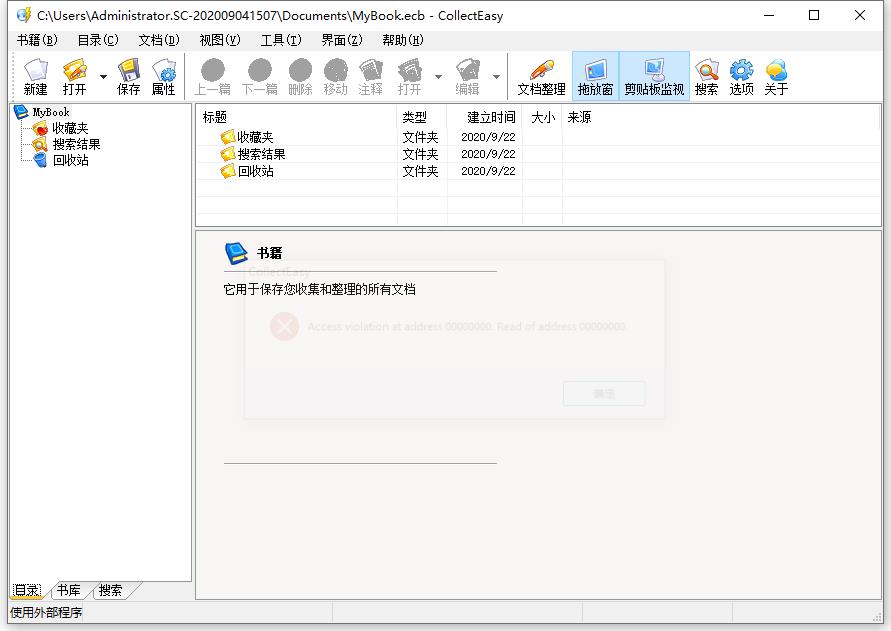This screenshot has height=631, width=891.
Task: Open the 工具(T) menu
Action: click(x=280, y=40)
